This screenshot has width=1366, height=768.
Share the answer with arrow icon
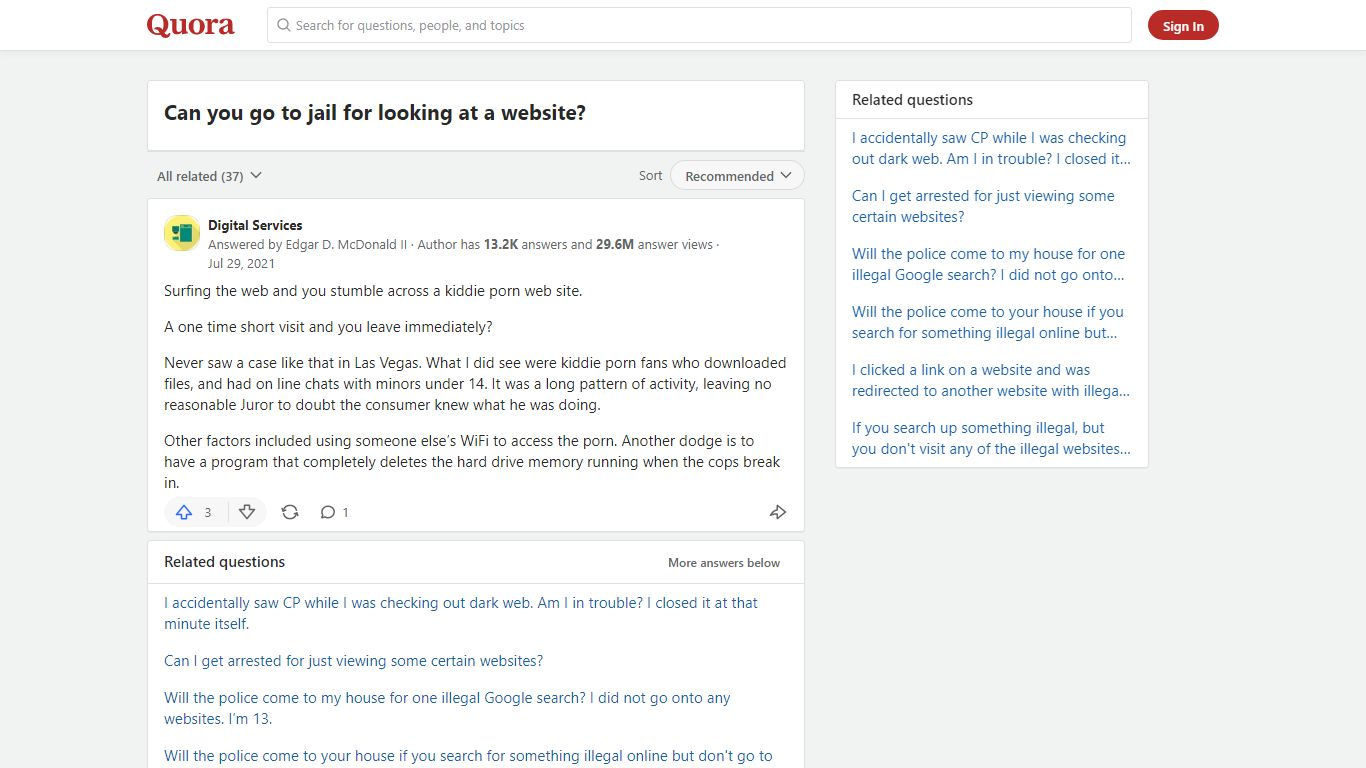tap(778, 512)
